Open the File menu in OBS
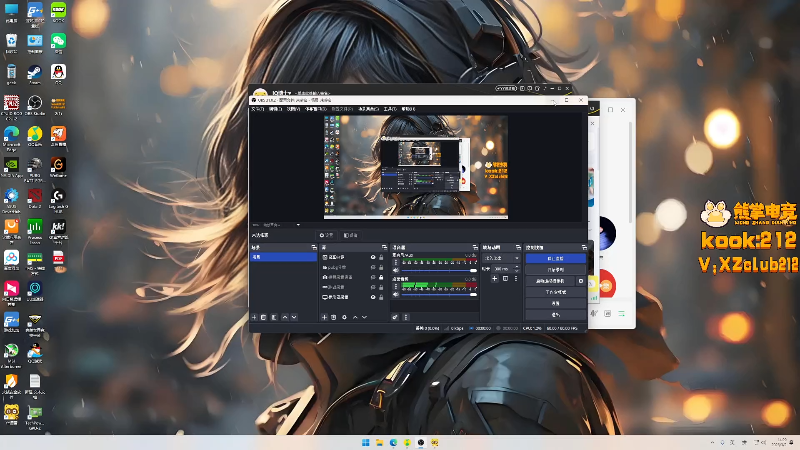 tap(258, 109)
